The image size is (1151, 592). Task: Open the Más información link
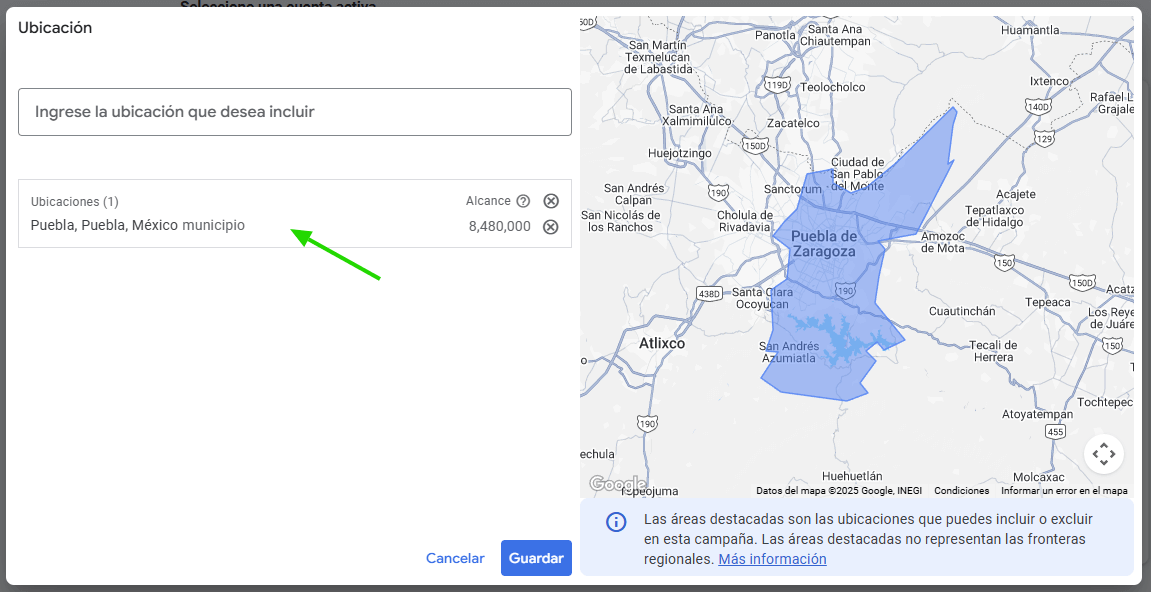tap(772, 559)
